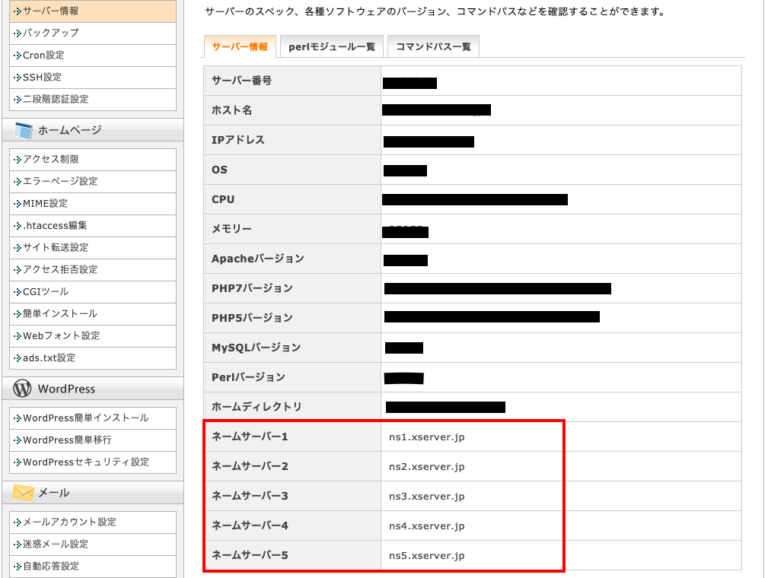Click the arrow icon beside Cron設定
Screen dimensions: 768x578
[x=17, y=55]
